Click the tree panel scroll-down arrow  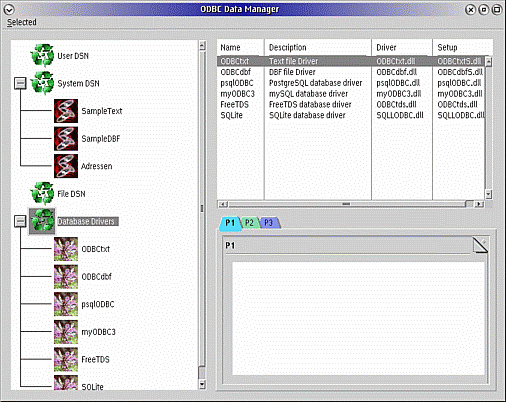(202, 385)
